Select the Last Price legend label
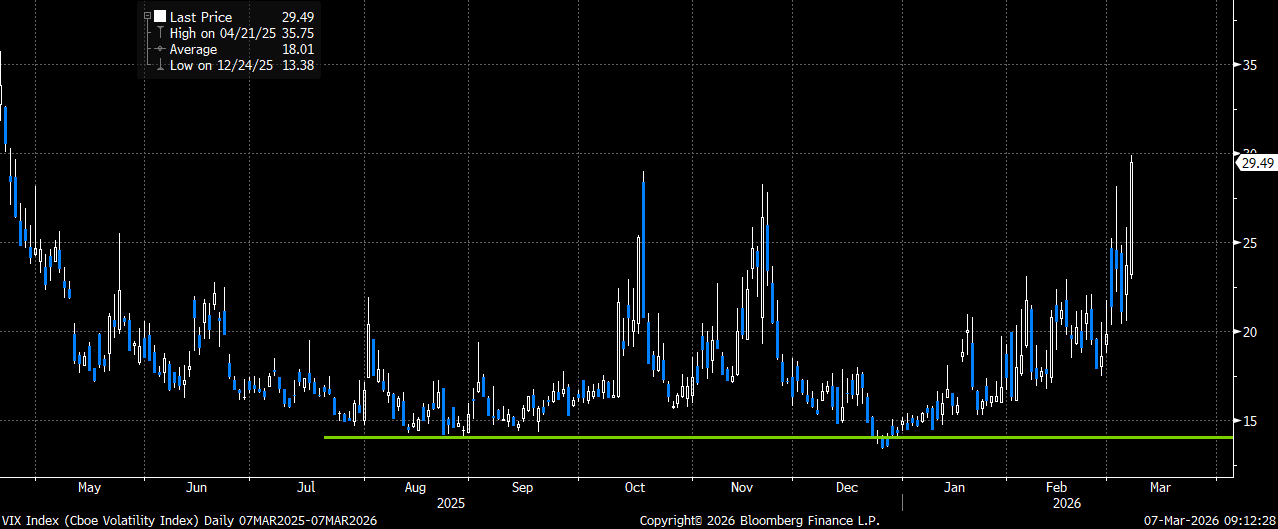This screenshot has width=1278, height=529. point(201,17)
